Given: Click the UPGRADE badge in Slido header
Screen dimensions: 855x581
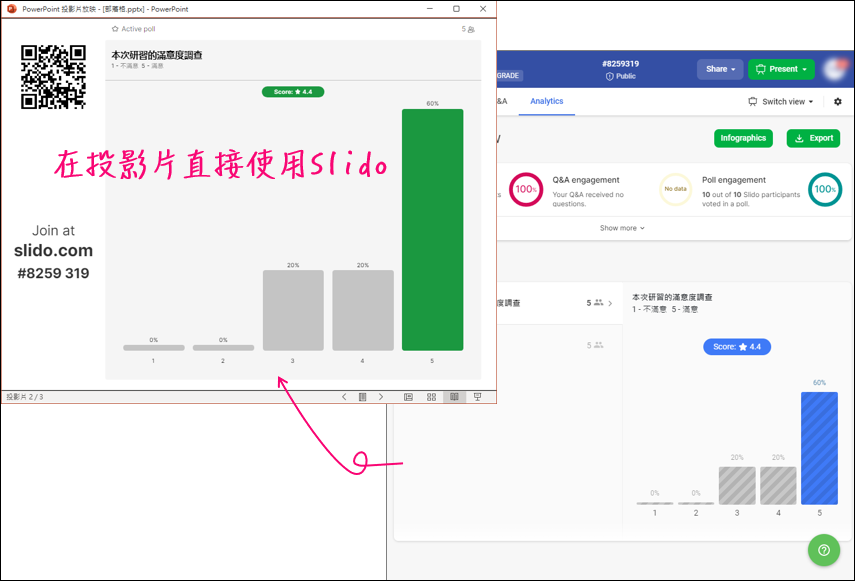Looking at the screenshot, I should [x=509, y=76].
